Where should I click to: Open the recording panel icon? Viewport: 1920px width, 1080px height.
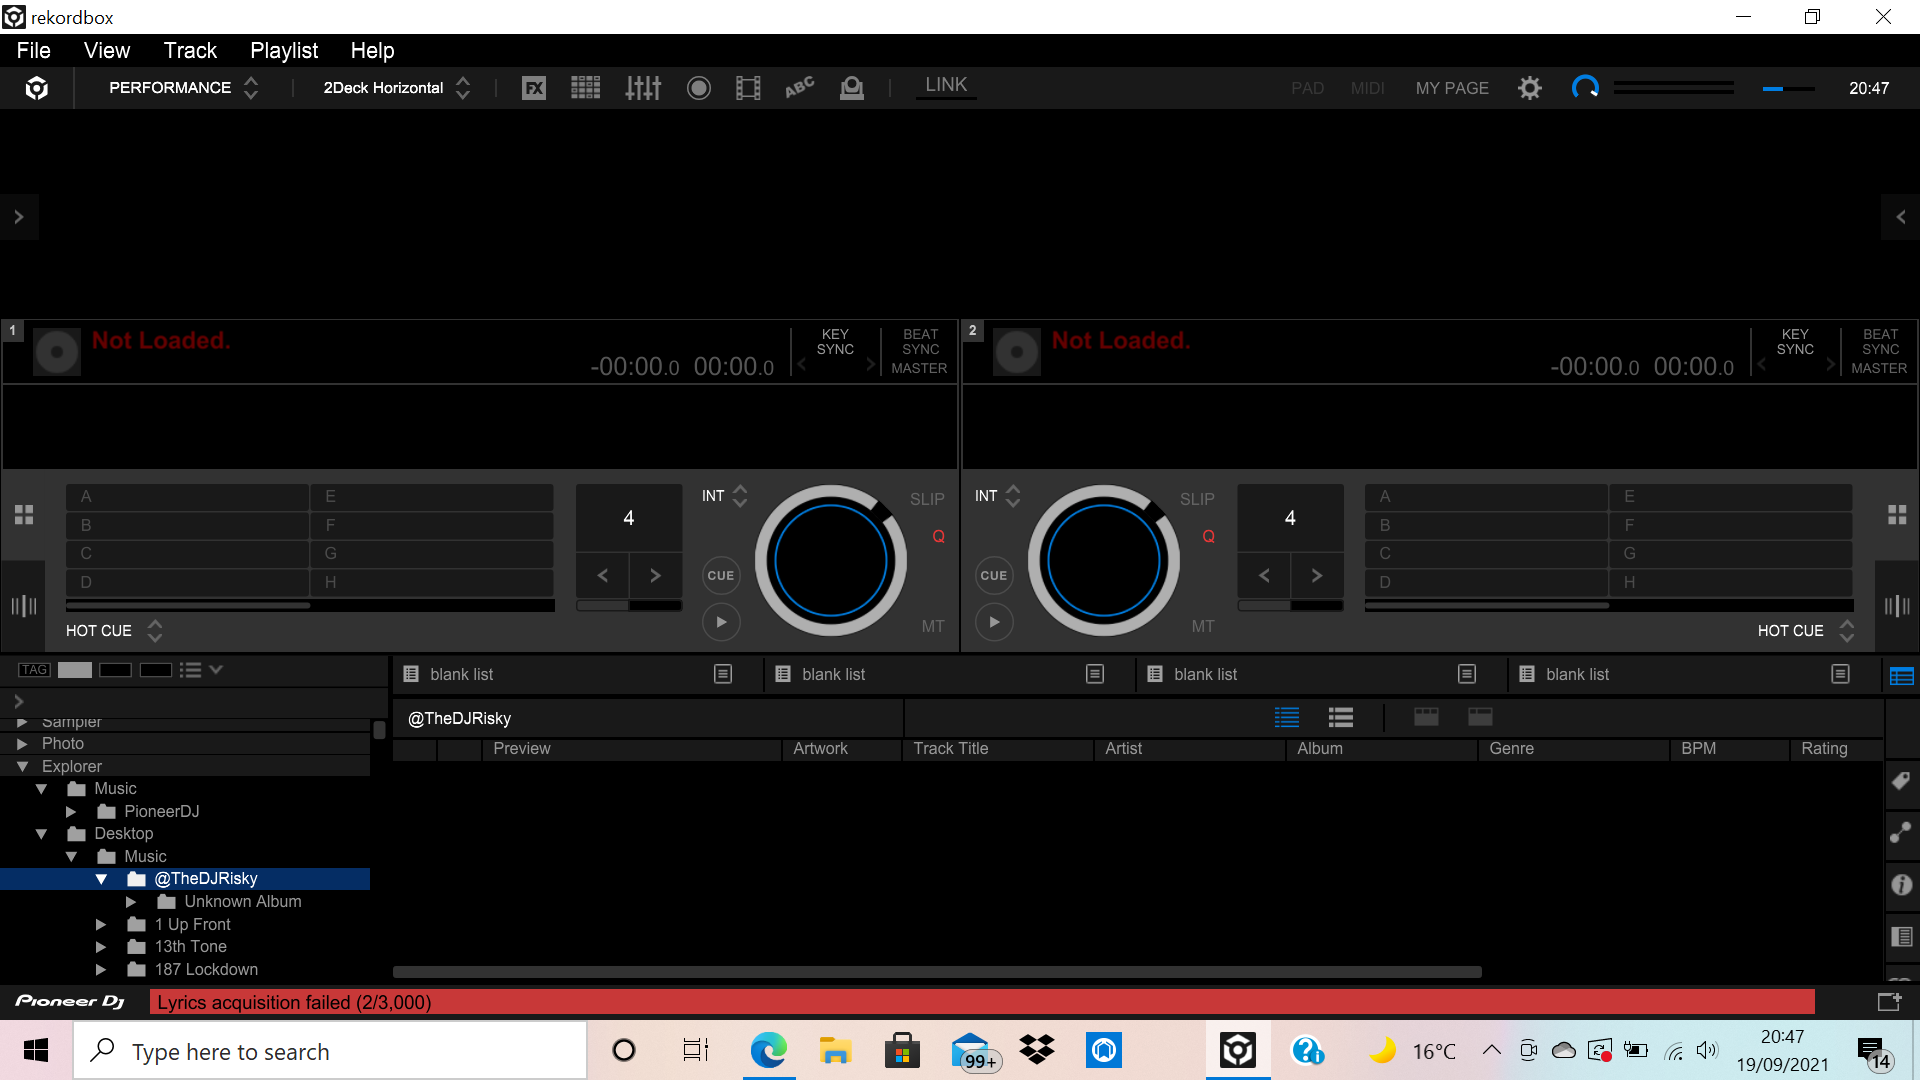pyautogui.click(x=699, y=88)
